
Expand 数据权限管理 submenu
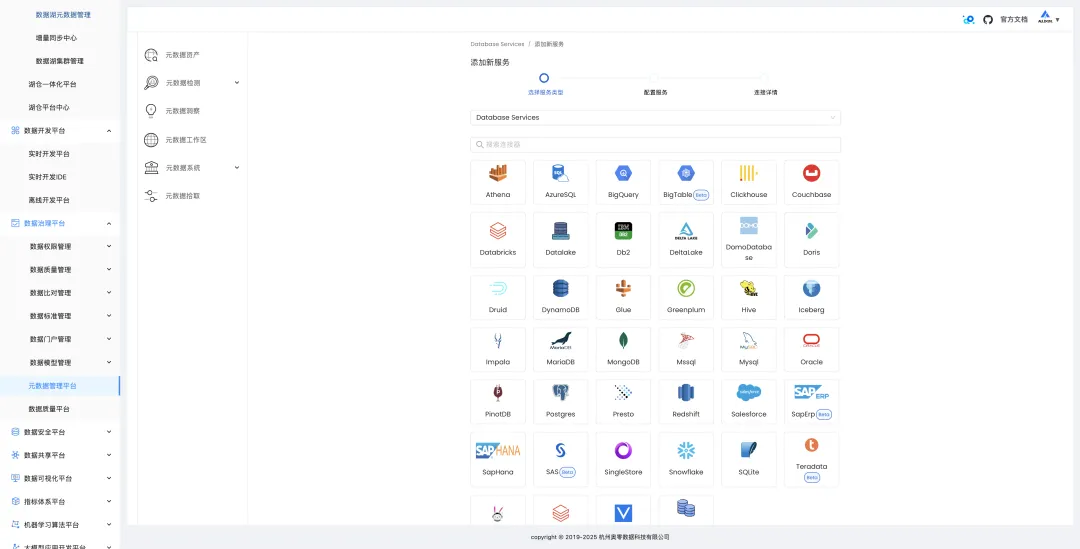click(60, 247)
